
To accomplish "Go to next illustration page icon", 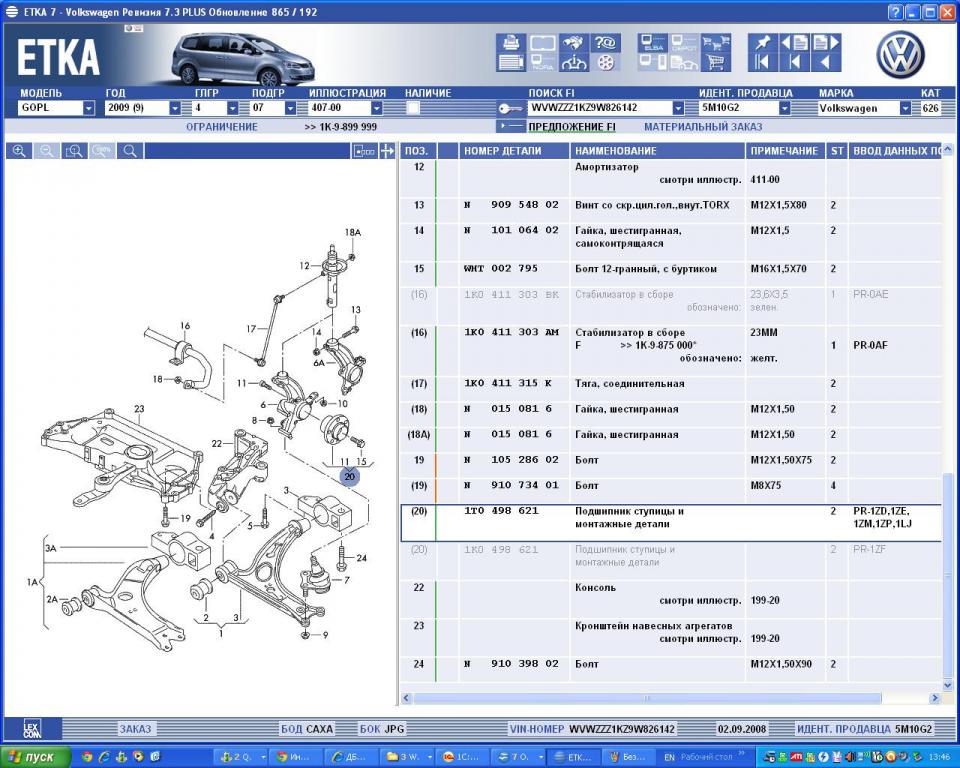I will tap(825, 43).
